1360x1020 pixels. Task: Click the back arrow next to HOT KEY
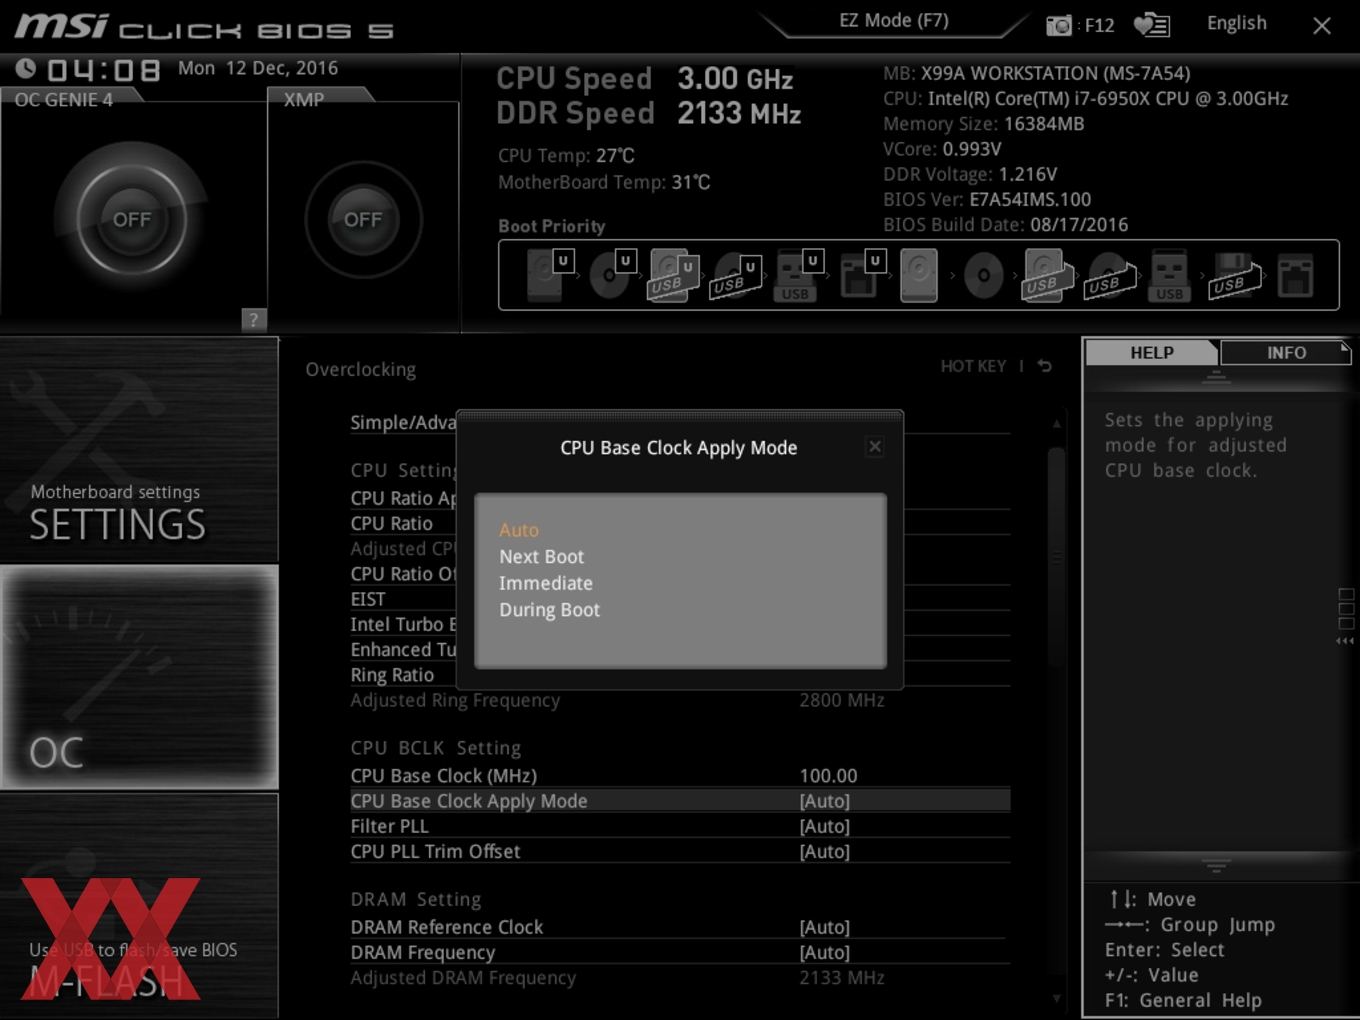(1044, 366)
